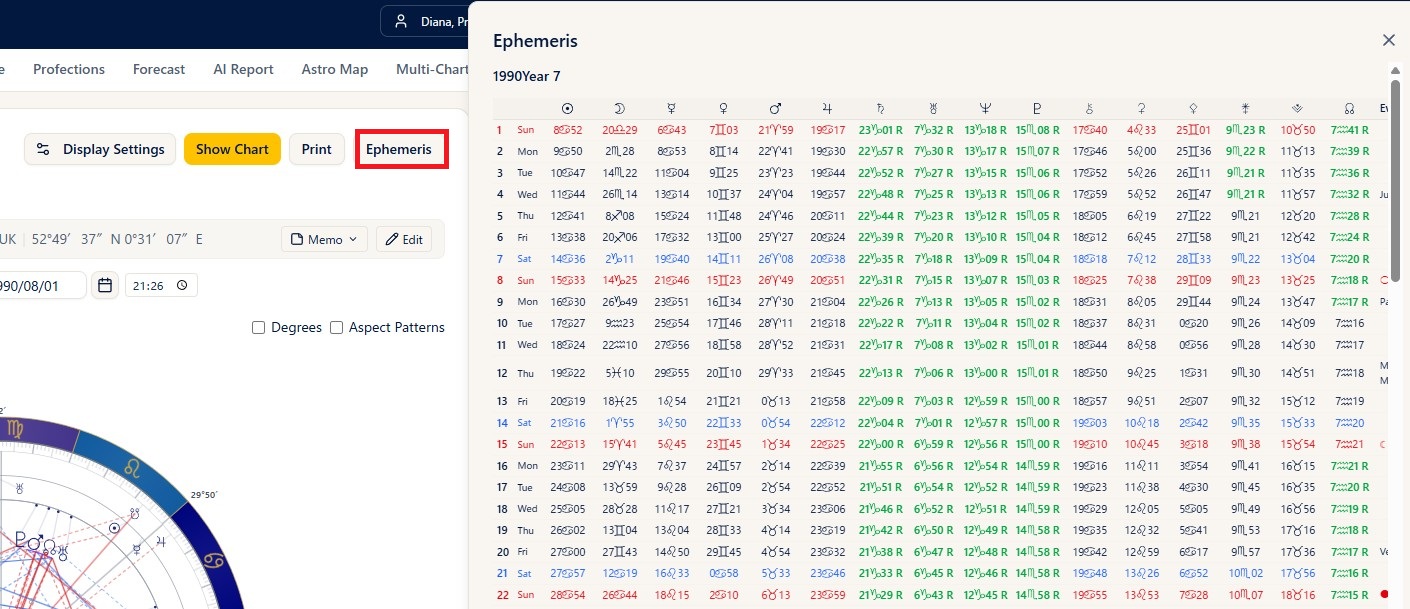Click Moon value '29♈43' in row 16
This screenshot has height=609, width=1410.
[620, 466]
